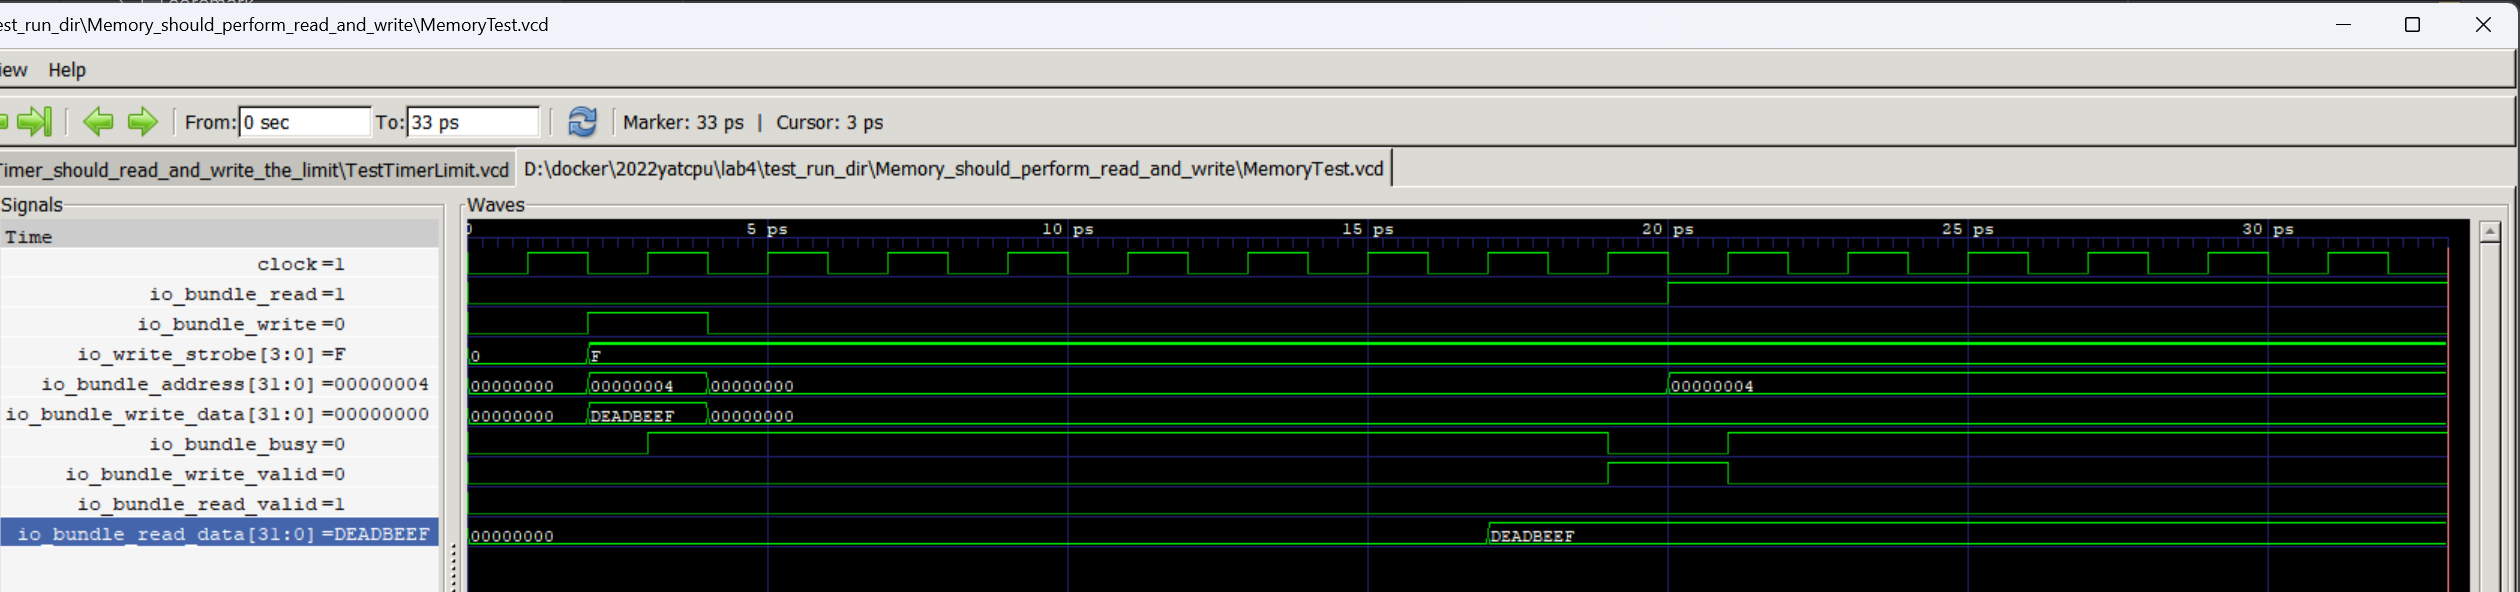Image resolution: width=2520 pixels, height=592 pixels.
Task: Click the green left arrow icon
Action: pyautogui.click(x=98, y=122)
